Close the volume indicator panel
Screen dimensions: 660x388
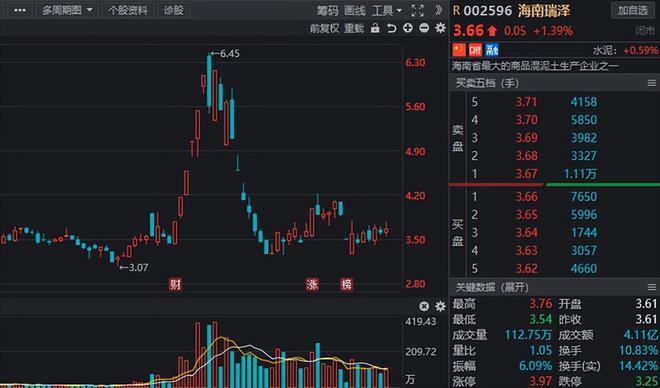[424, 306]
